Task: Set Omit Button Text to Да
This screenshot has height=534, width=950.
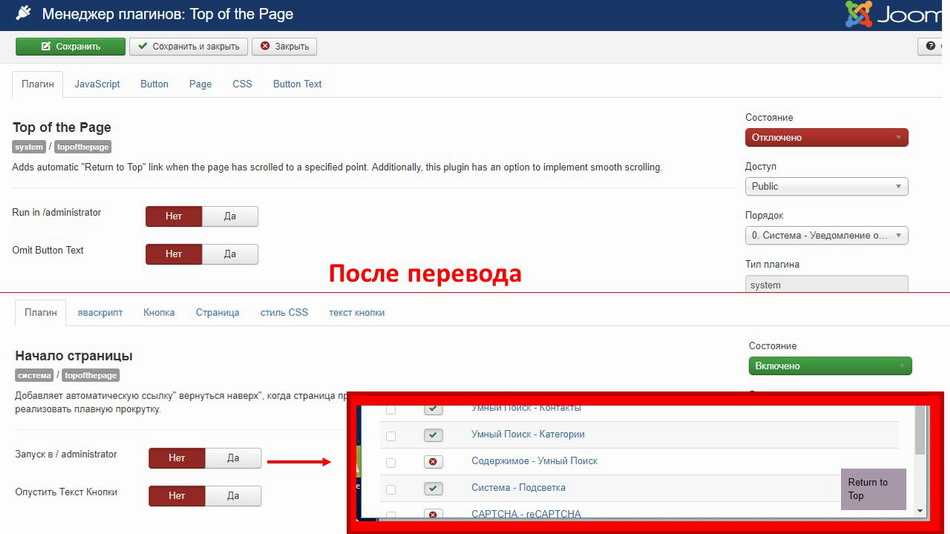Action: [x=230, y=254]
